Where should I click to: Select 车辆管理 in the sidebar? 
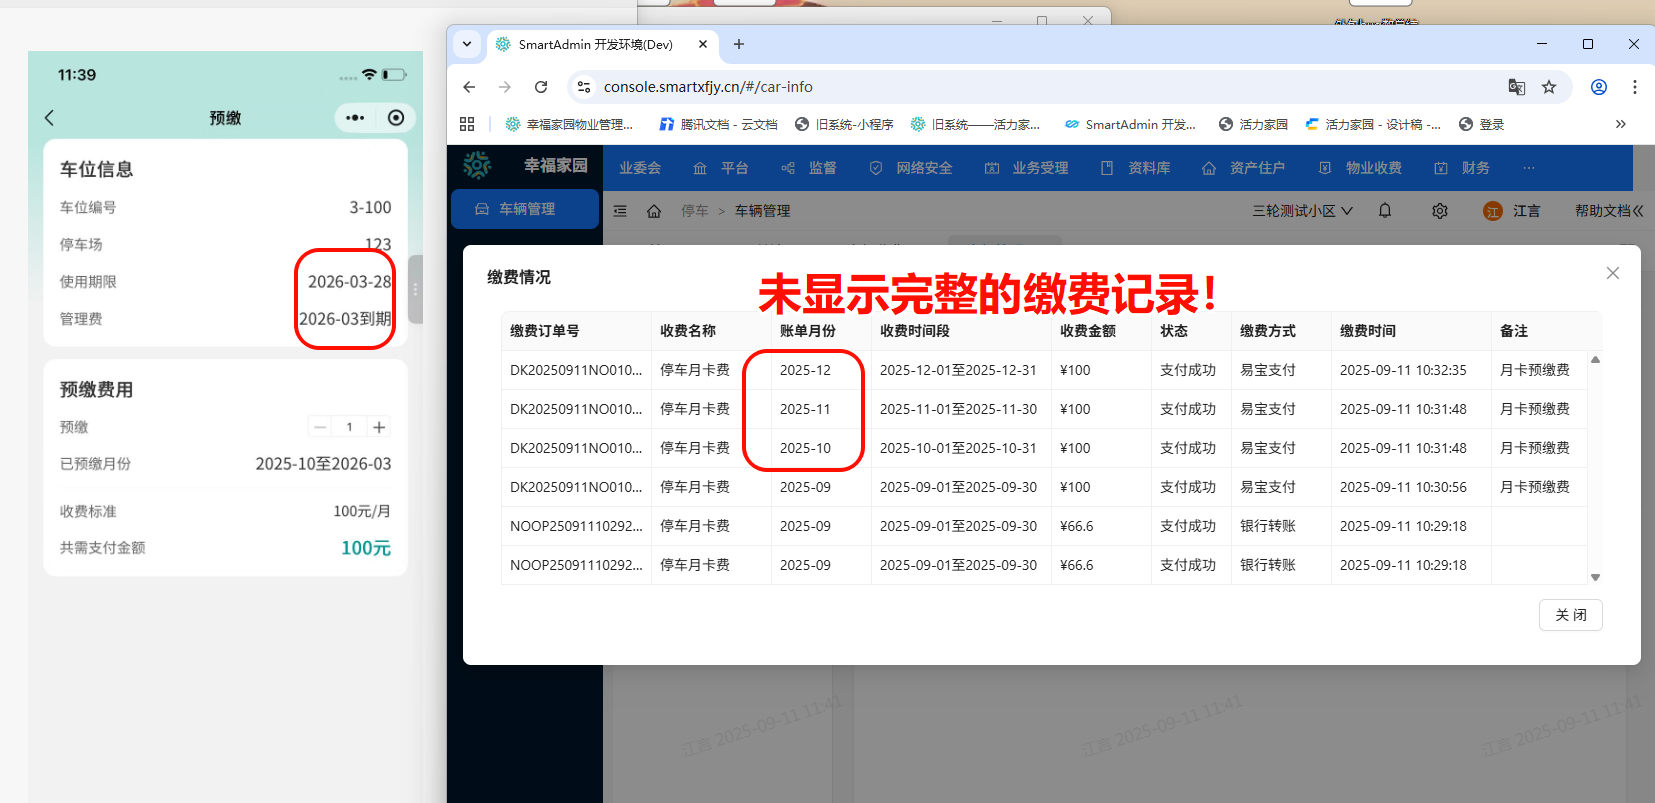pyautogui.click(x=525, y=209)
